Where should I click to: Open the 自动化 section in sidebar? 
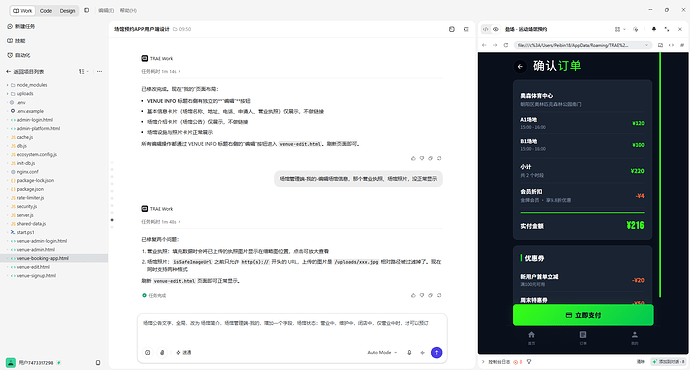(x=19, y=55)
